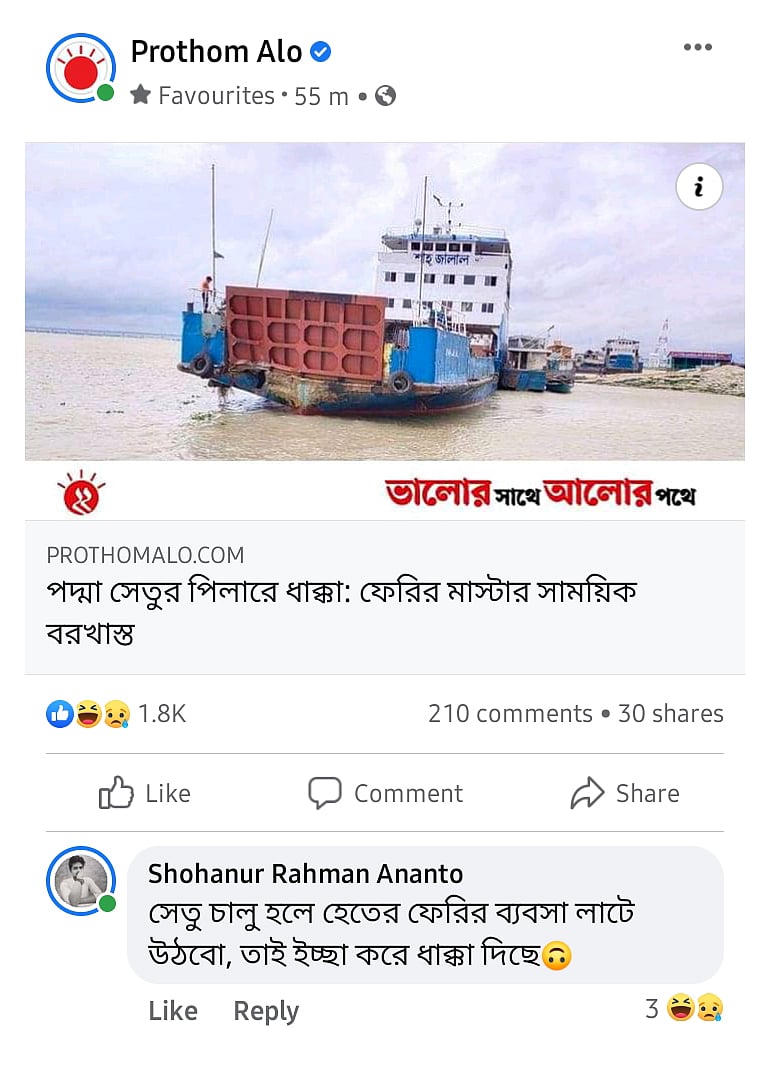The image size is (768, 1065).
Task: Open the ferry photo article thumbnail
Action: click(x=385, y=300)
